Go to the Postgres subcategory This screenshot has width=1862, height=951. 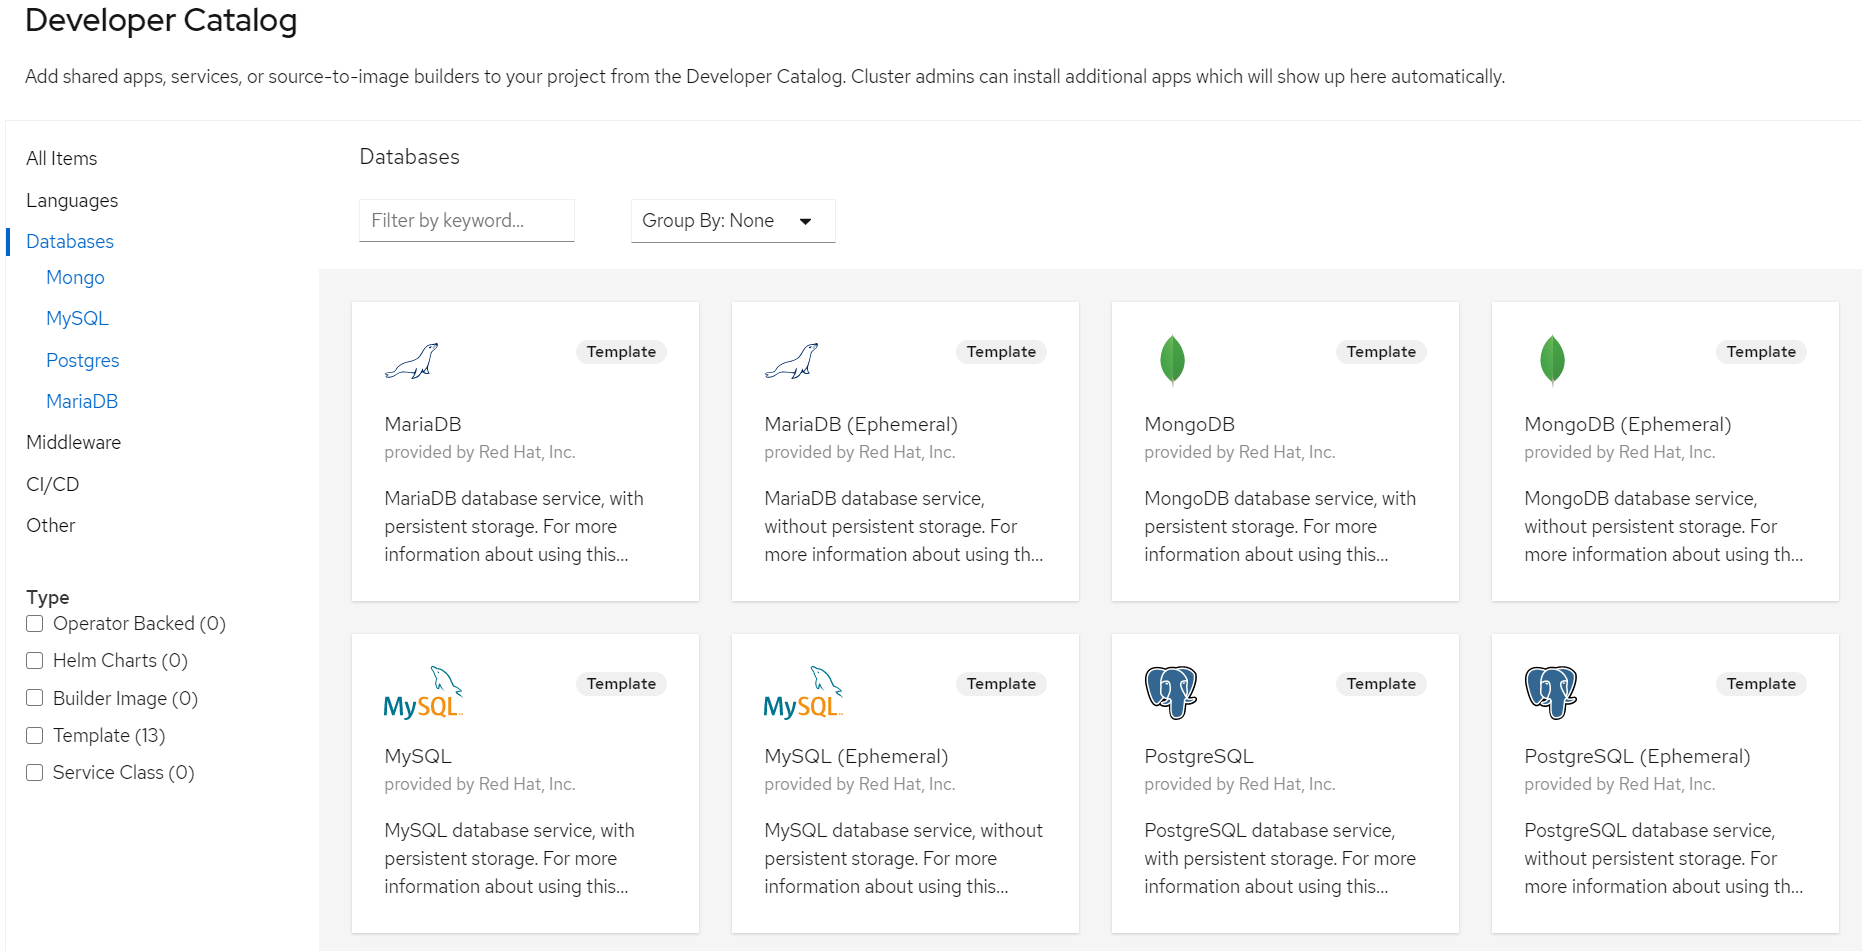pyautogui.click(x=83, y=360)
